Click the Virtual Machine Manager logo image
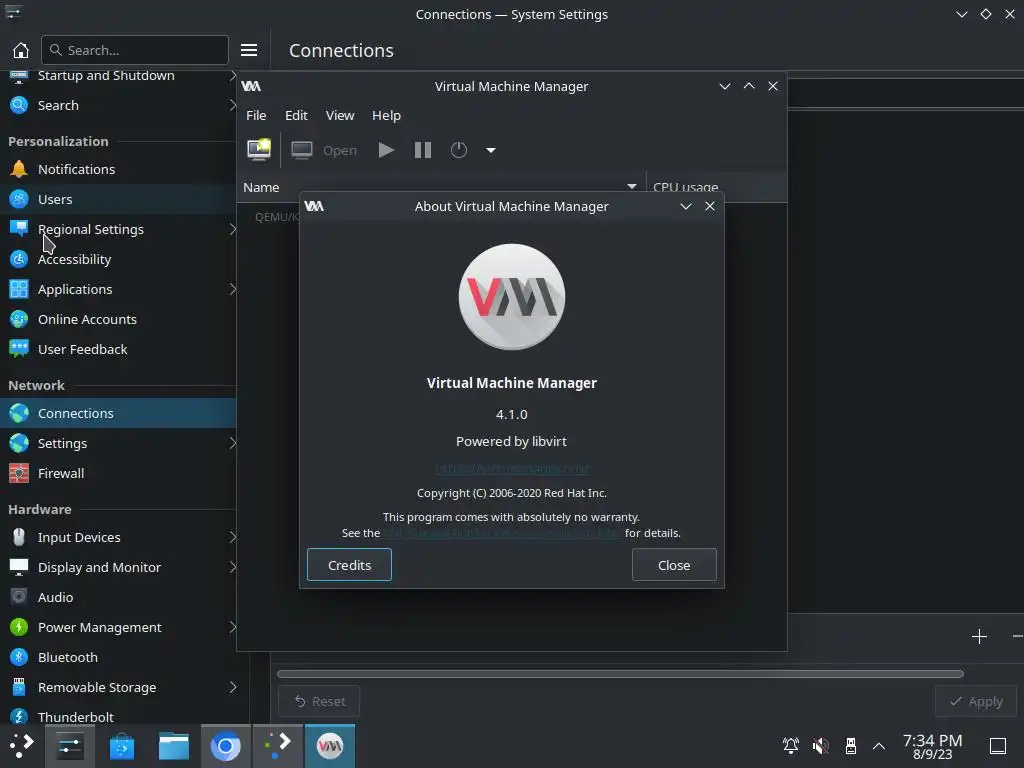Image resolution: width=1024 pixels, height=768 pixels. (x=511, y=297)
